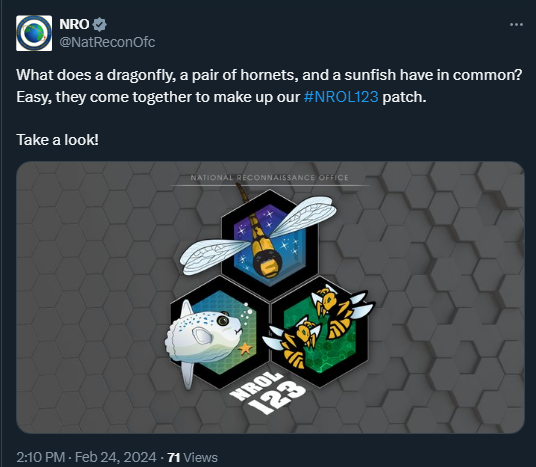
Task: View the 71 Views analytics
Action: coord(192,457)
